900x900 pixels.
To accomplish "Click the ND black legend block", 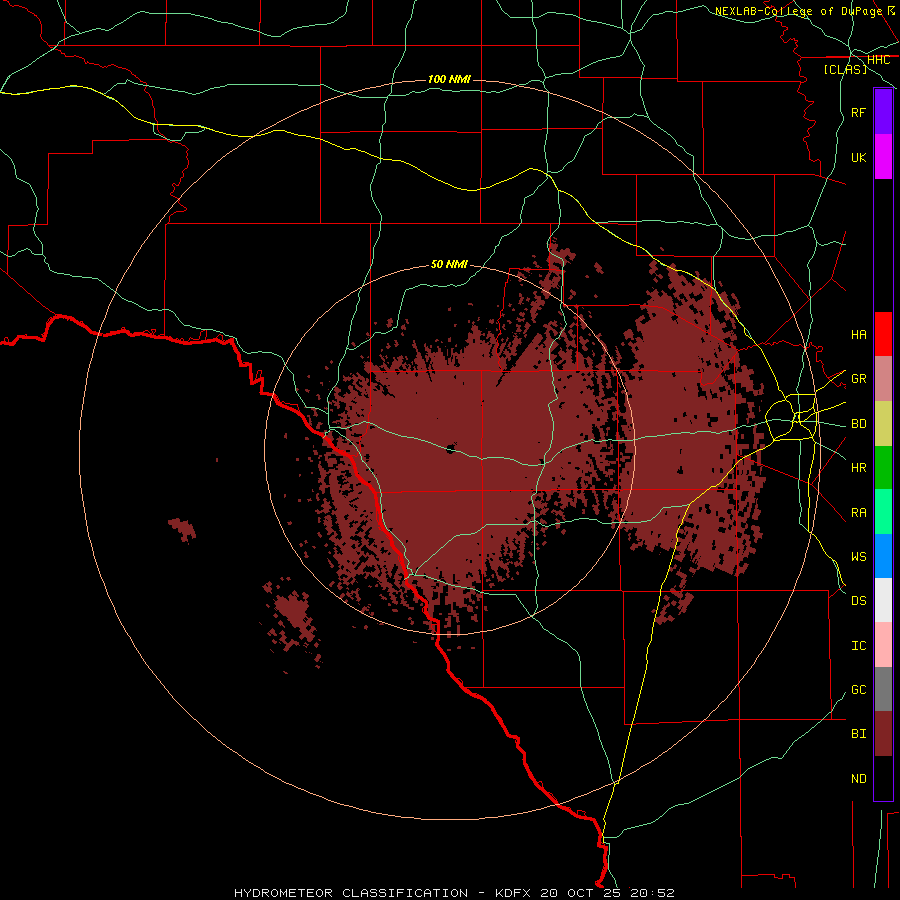I will pyautogui.click(x=883, y=778).
